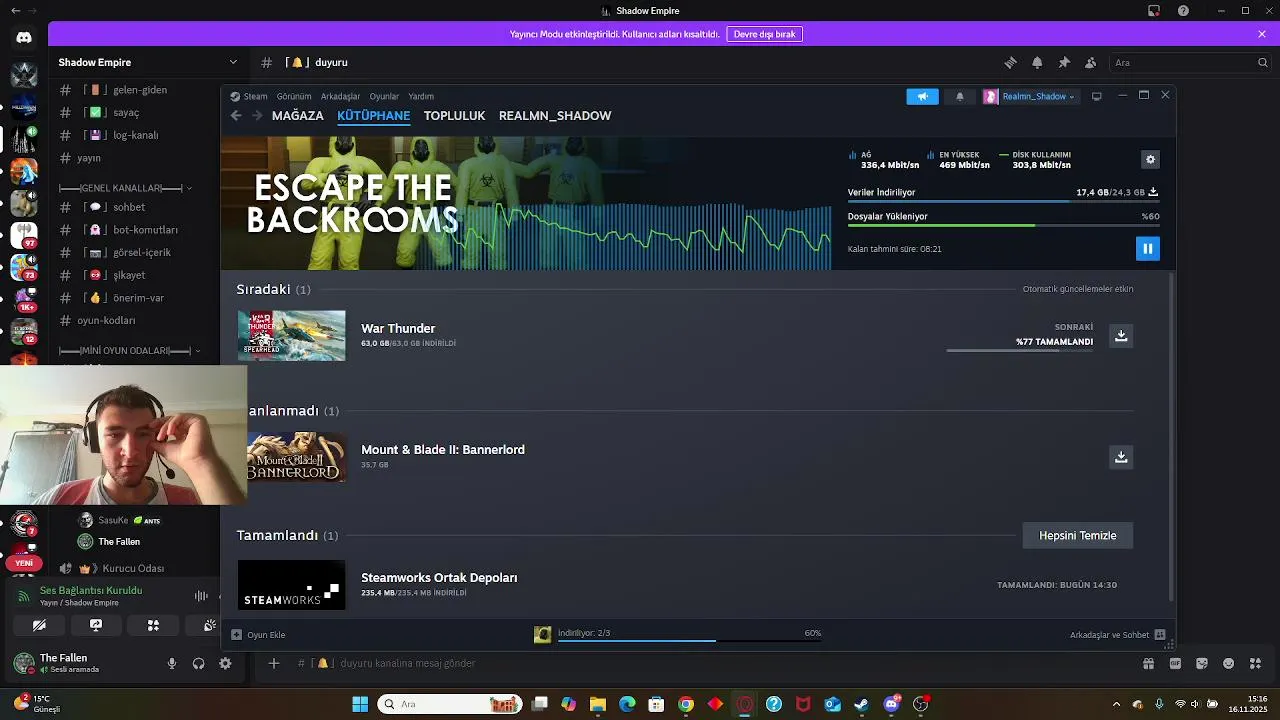Screen dimensions: 1280x720
Task: Switch Steam to Big Picture mode icon
Action: click(1097, 96)
